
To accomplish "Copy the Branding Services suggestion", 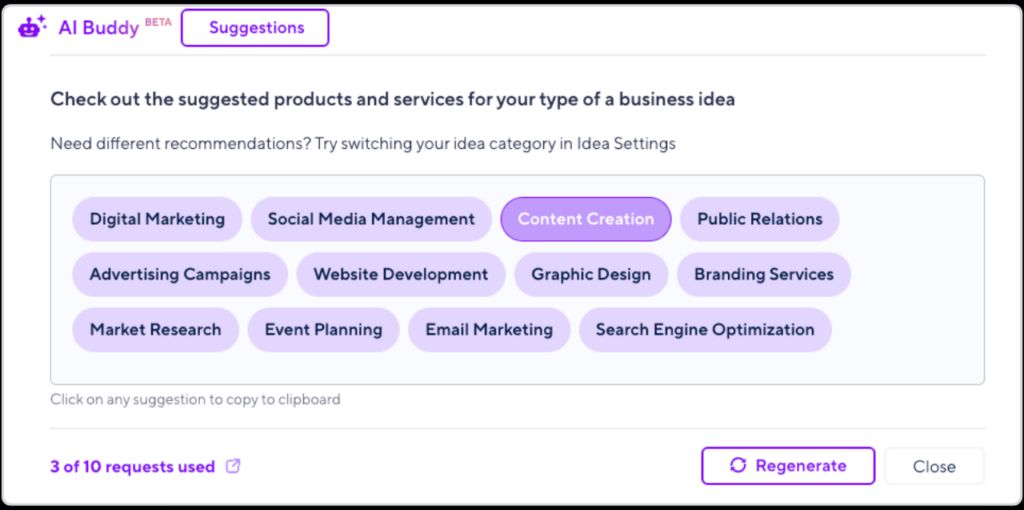I will [x=763, y=274].
